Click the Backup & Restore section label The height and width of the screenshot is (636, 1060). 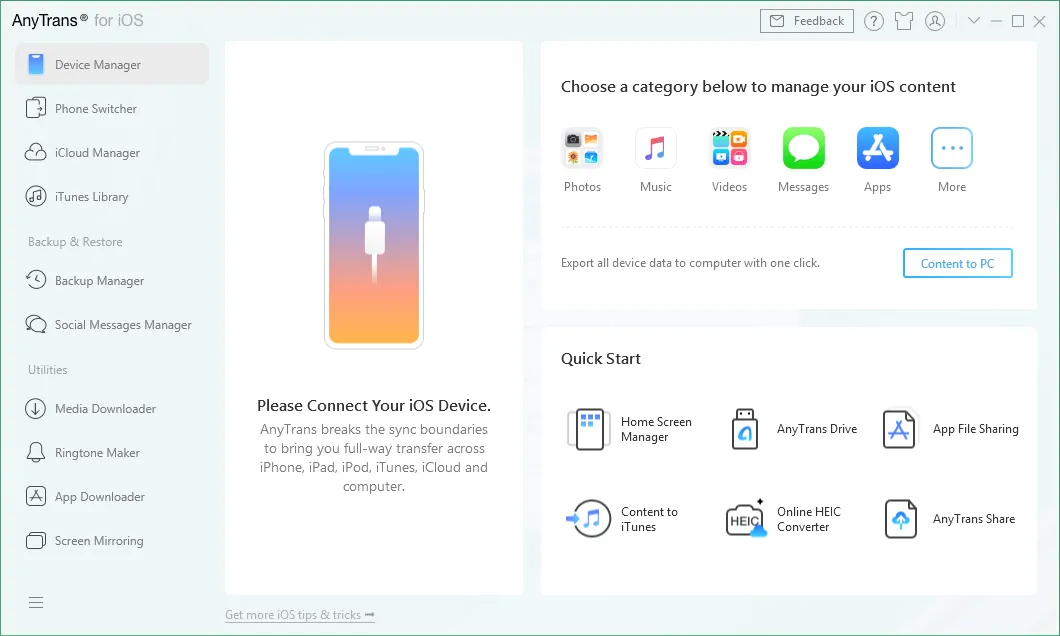(75, 241)
